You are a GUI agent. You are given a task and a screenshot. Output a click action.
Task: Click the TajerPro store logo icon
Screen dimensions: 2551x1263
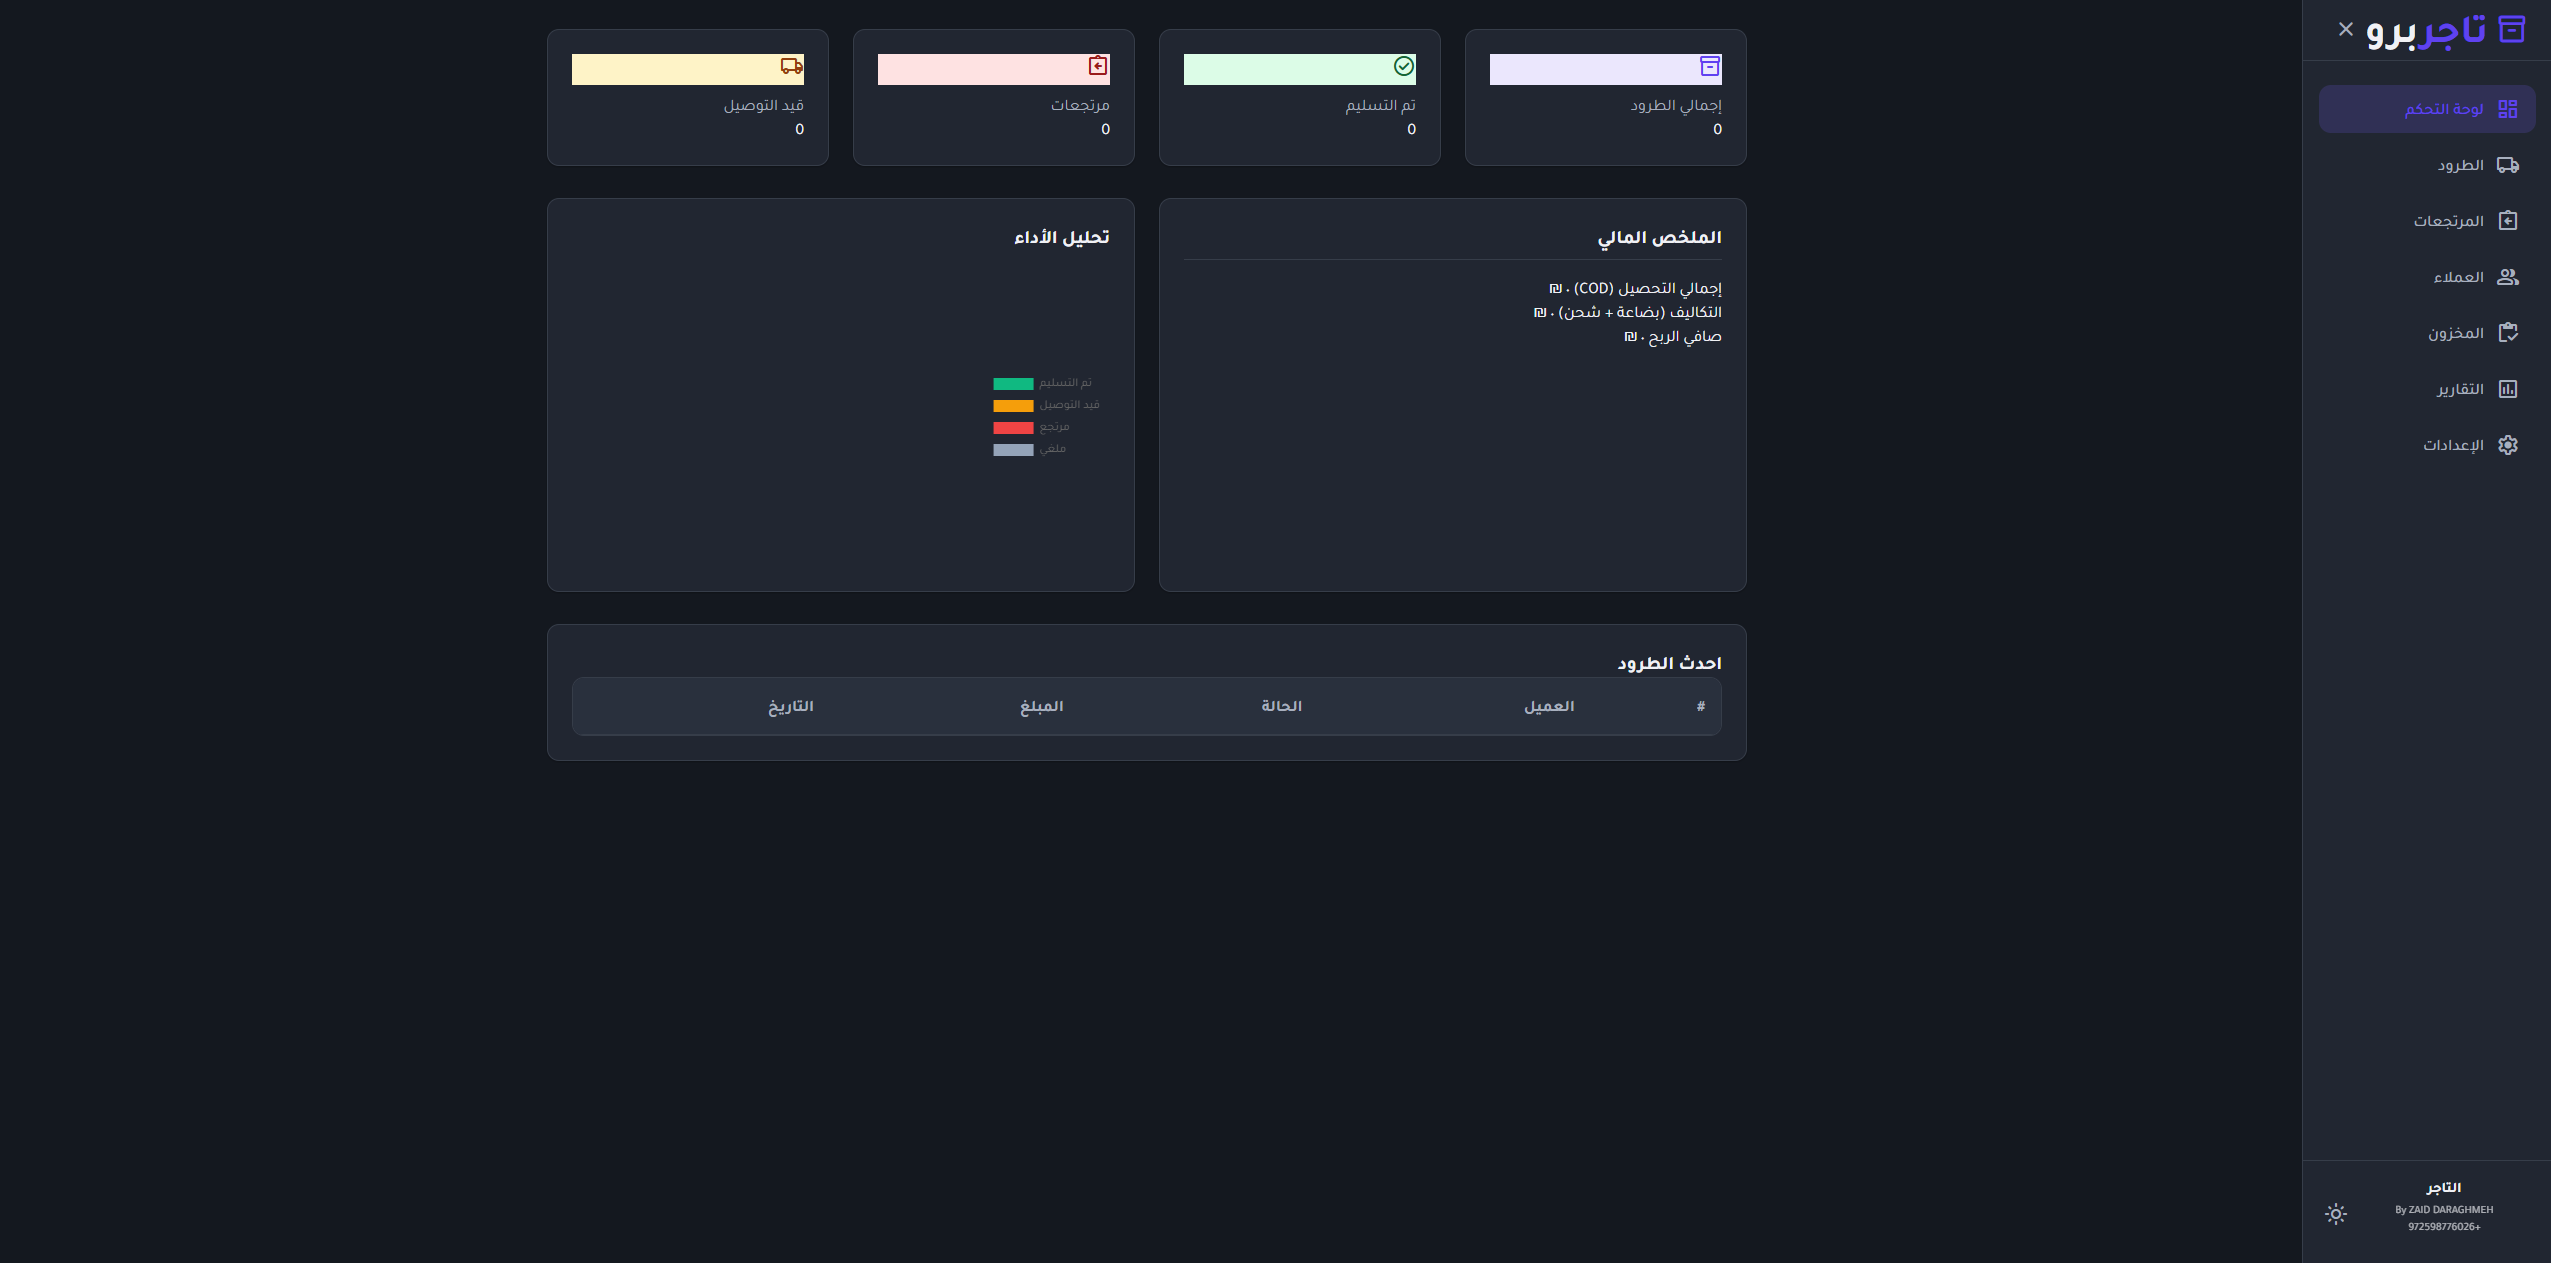[2511, 30]
